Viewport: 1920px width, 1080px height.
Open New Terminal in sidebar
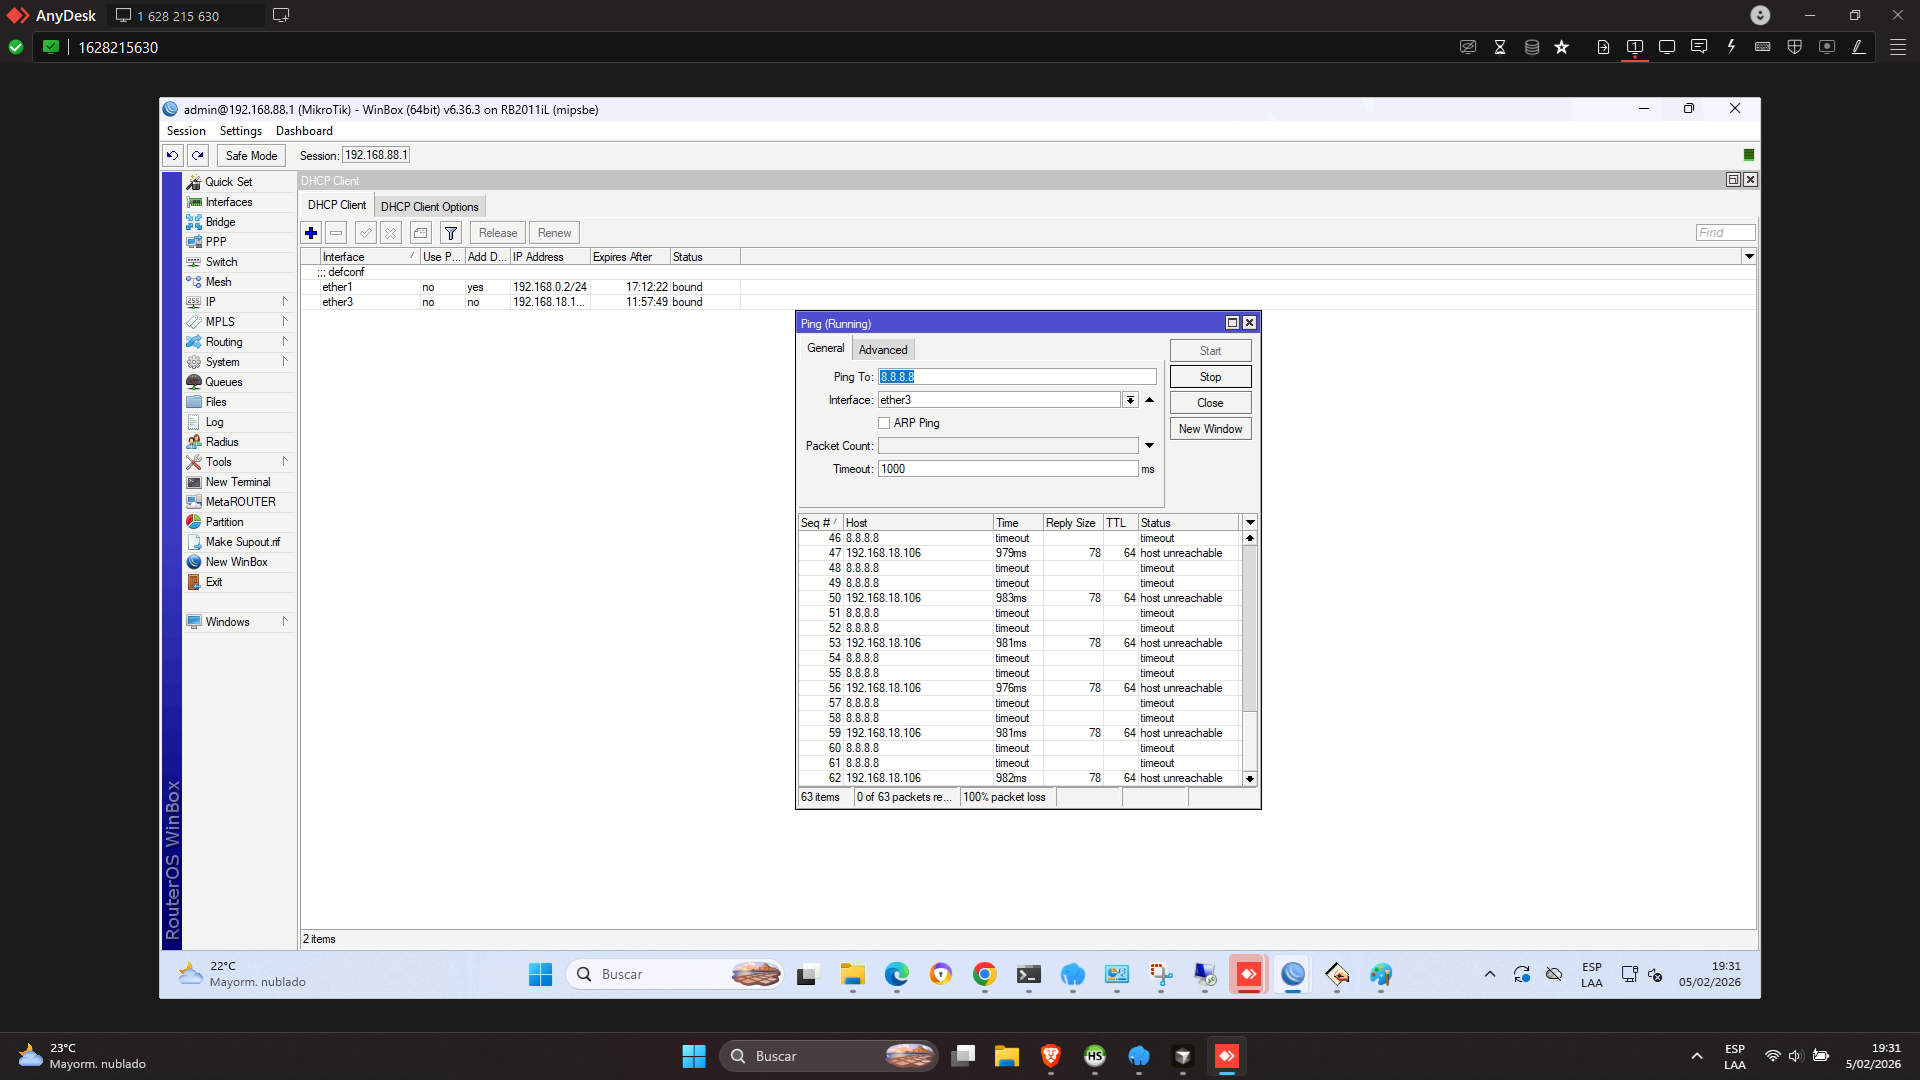[x=237, y=482]
